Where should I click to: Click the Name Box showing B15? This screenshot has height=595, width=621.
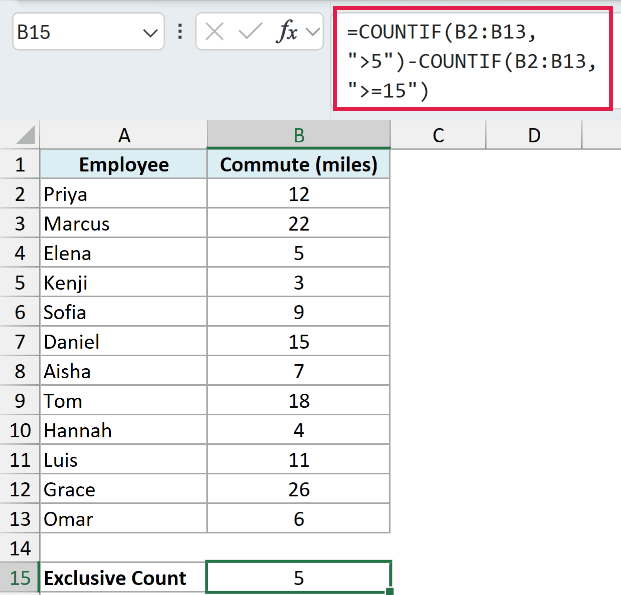tap(88, 32)
